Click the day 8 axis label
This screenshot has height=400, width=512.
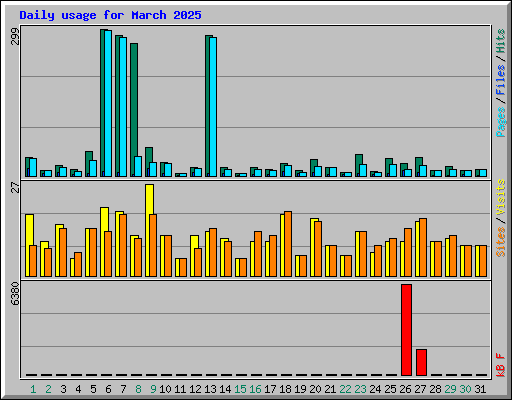tap(138, 389)
